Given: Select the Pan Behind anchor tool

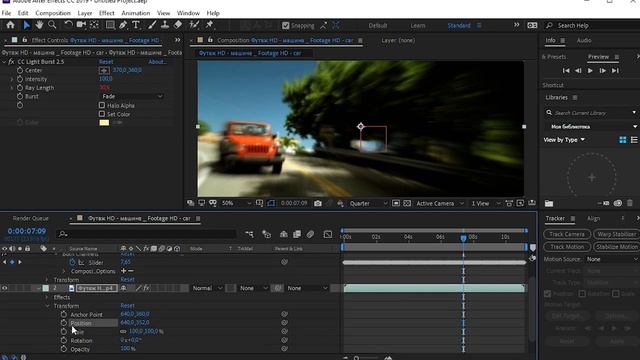Looking at the screenshot, I should point(94,25).
